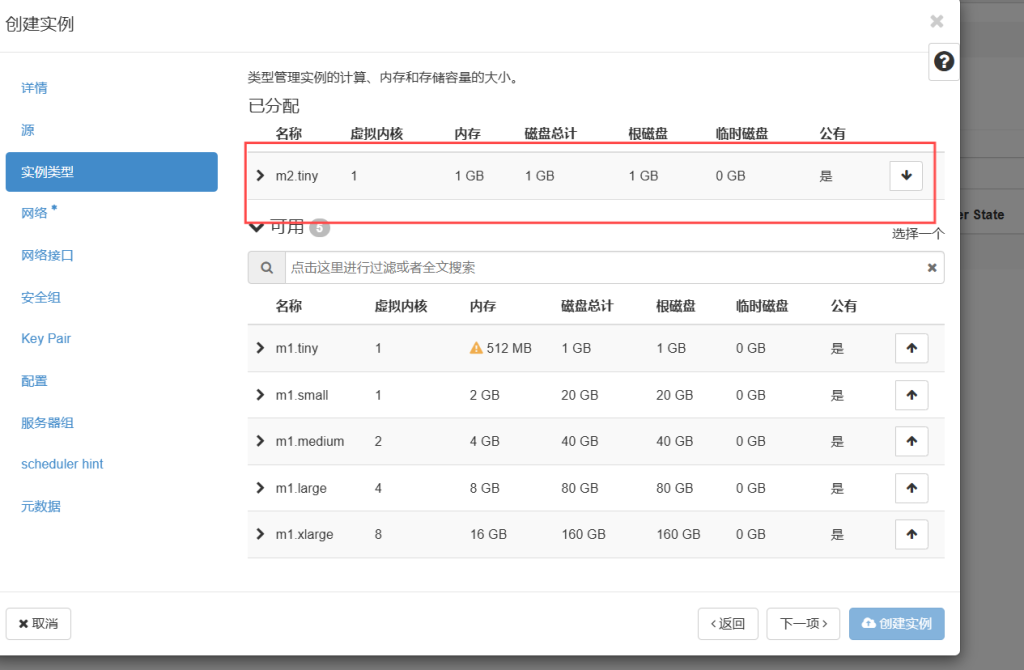The width and height of the screenshot is (1024, 670).
Task: Allocate m1.medium flavor using up arrow
Action: click(911, 441)
